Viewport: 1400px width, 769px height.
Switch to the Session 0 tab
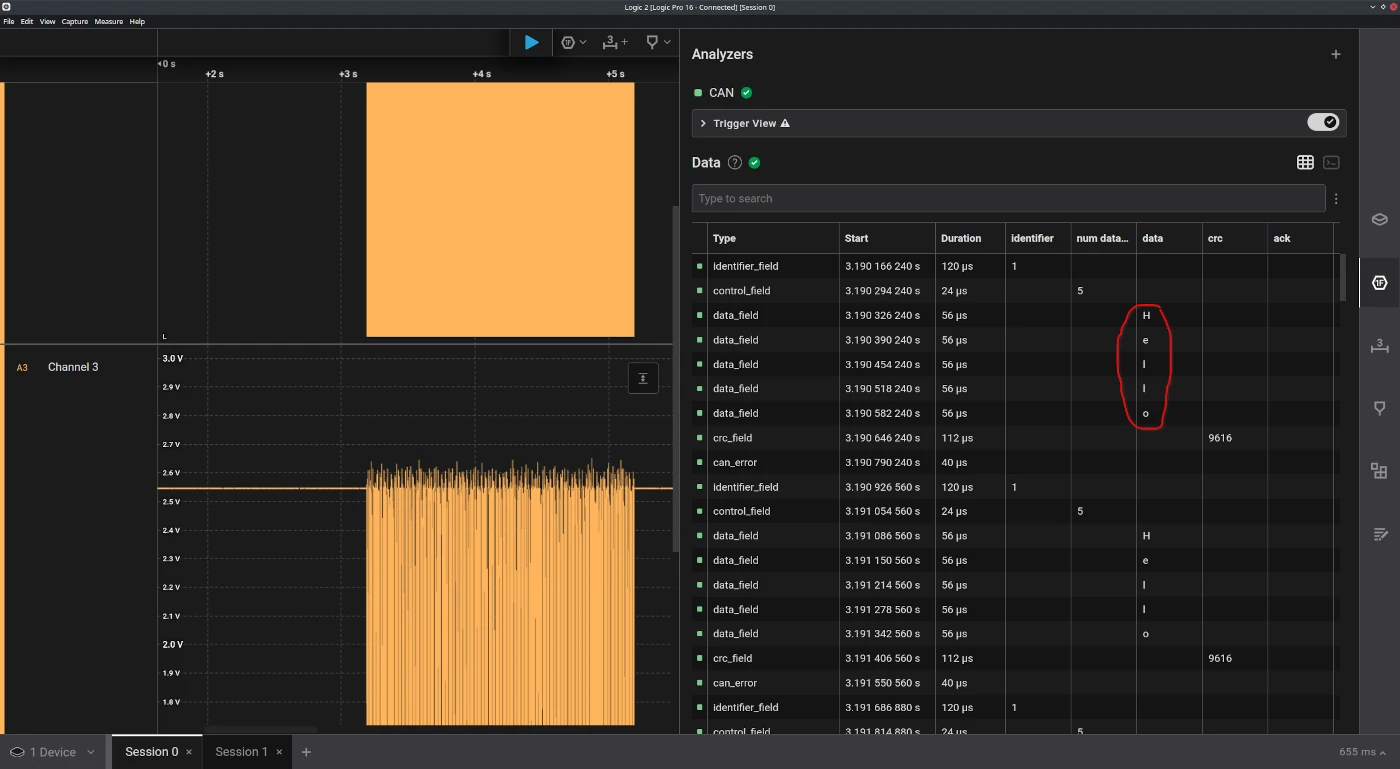coord(152,752)
